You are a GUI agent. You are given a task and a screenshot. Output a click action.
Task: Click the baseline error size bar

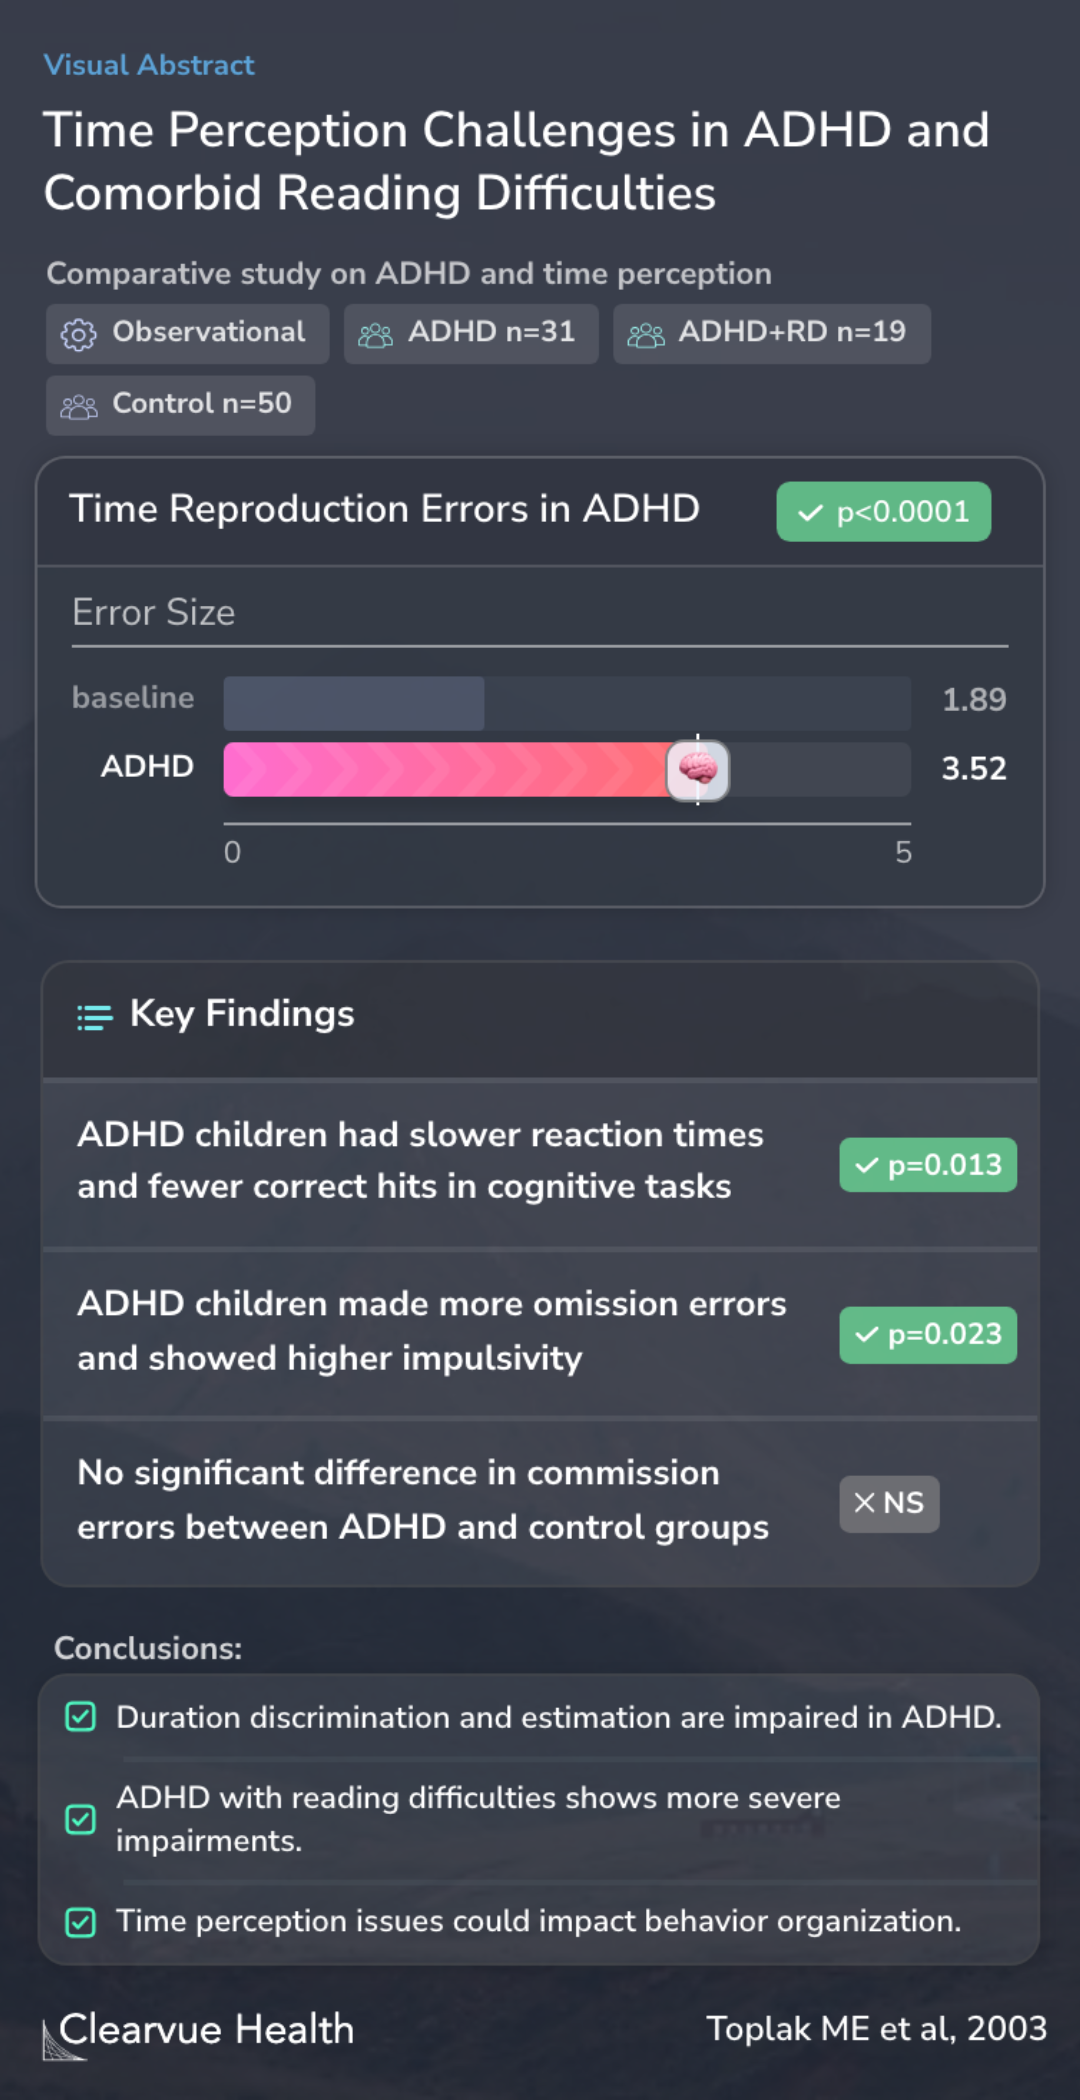(x=354, y=703)
